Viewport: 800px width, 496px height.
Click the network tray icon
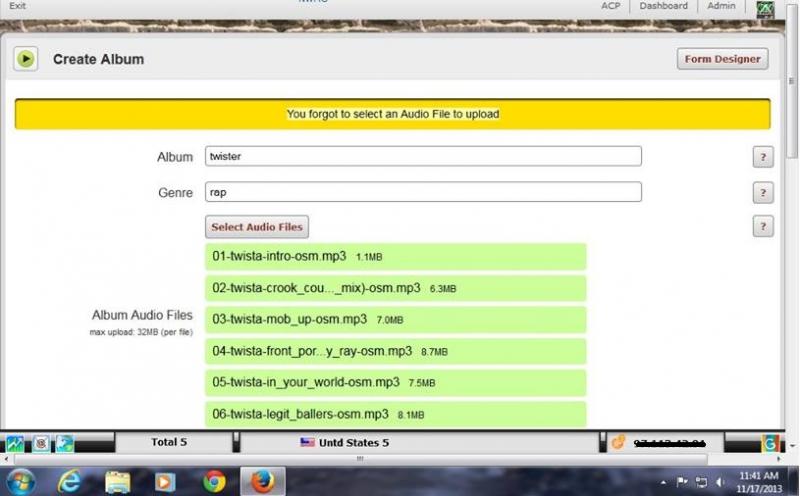(x=702, y=482)
